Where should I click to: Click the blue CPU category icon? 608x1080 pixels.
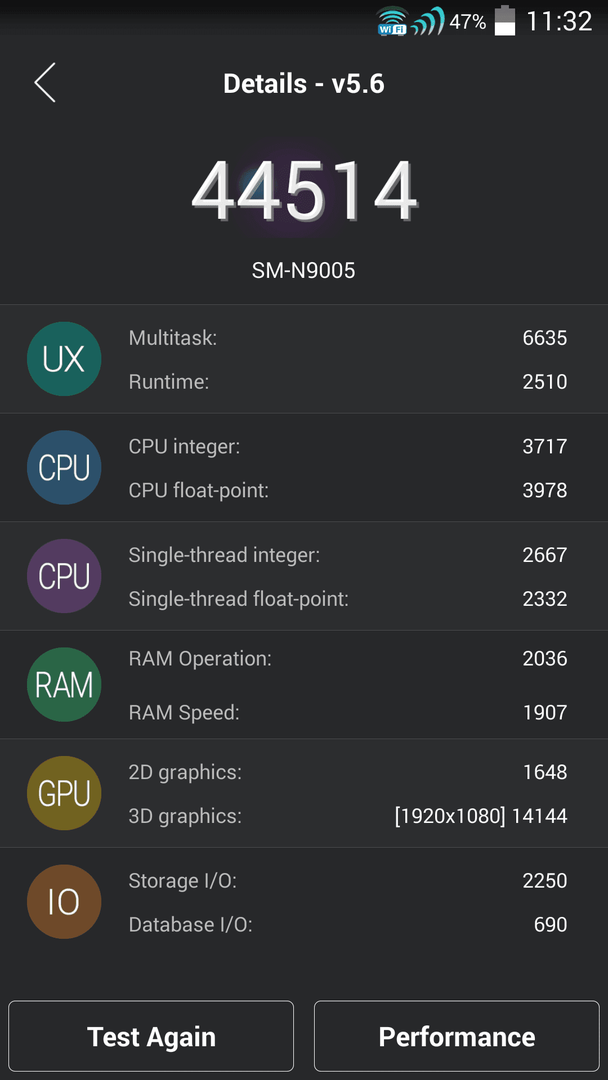tap(64, 468)
